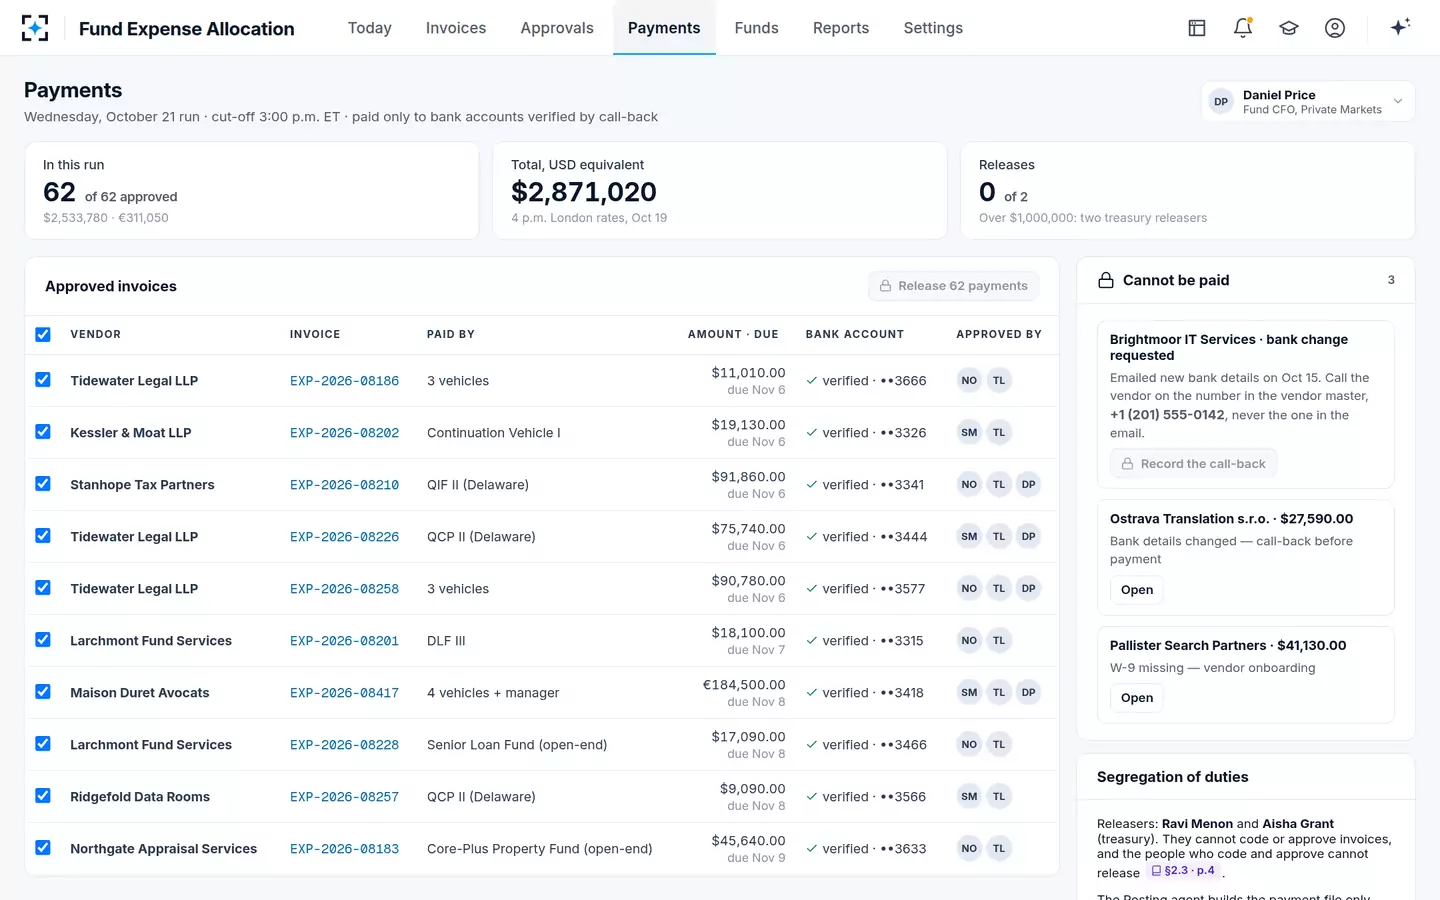
Task: Click the $91,860.00 amount cell
Action: coord(748,477)
